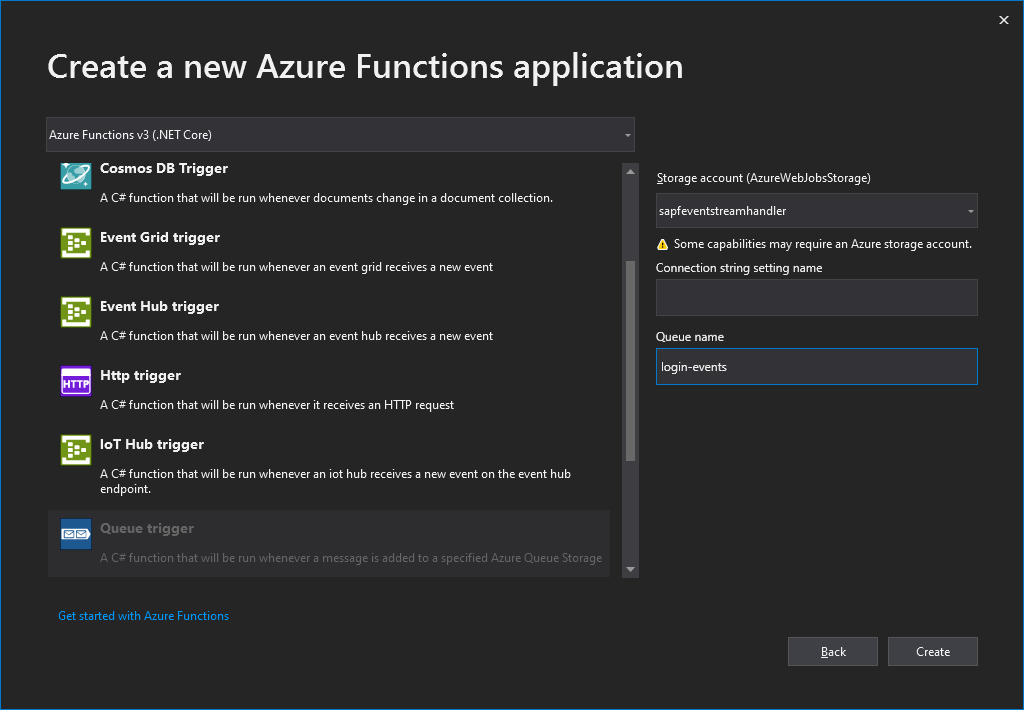Click the Storage account (AzureWebJobsStorage) label
The height and width of the screenshot is (710, 1024).
[x=763, y=178]
